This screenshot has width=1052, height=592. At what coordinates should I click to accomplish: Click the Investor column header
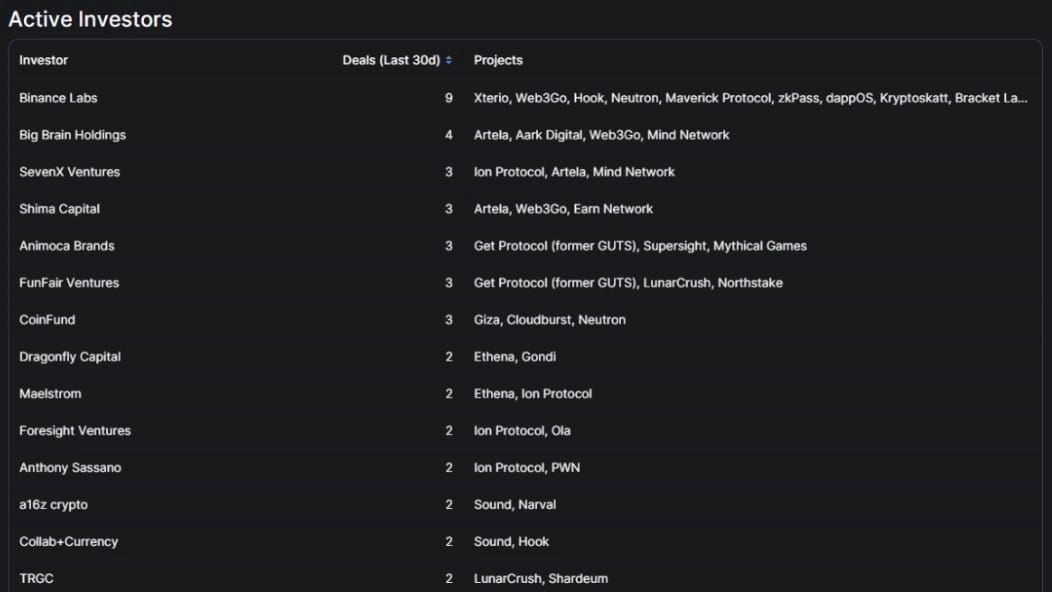point(44,60)
